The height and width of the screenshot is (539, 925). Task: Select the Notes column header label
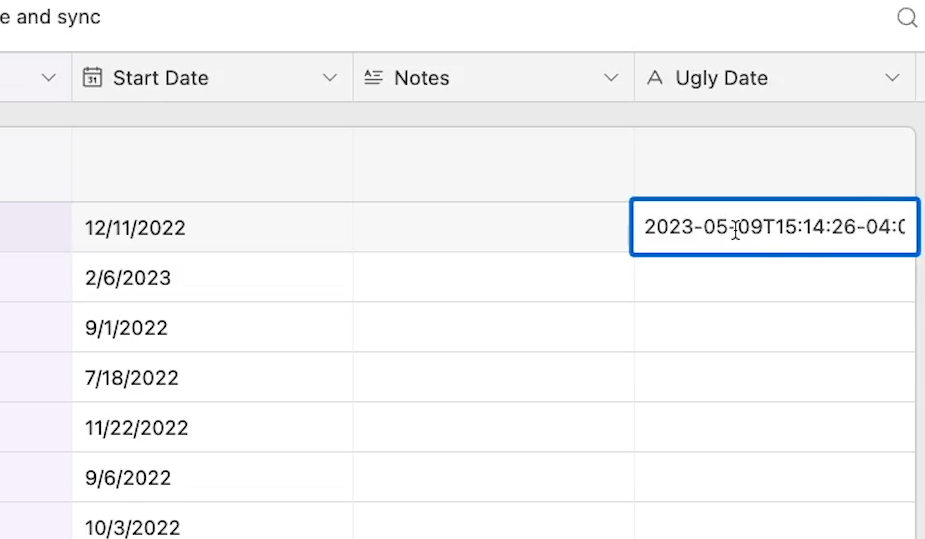422,78
